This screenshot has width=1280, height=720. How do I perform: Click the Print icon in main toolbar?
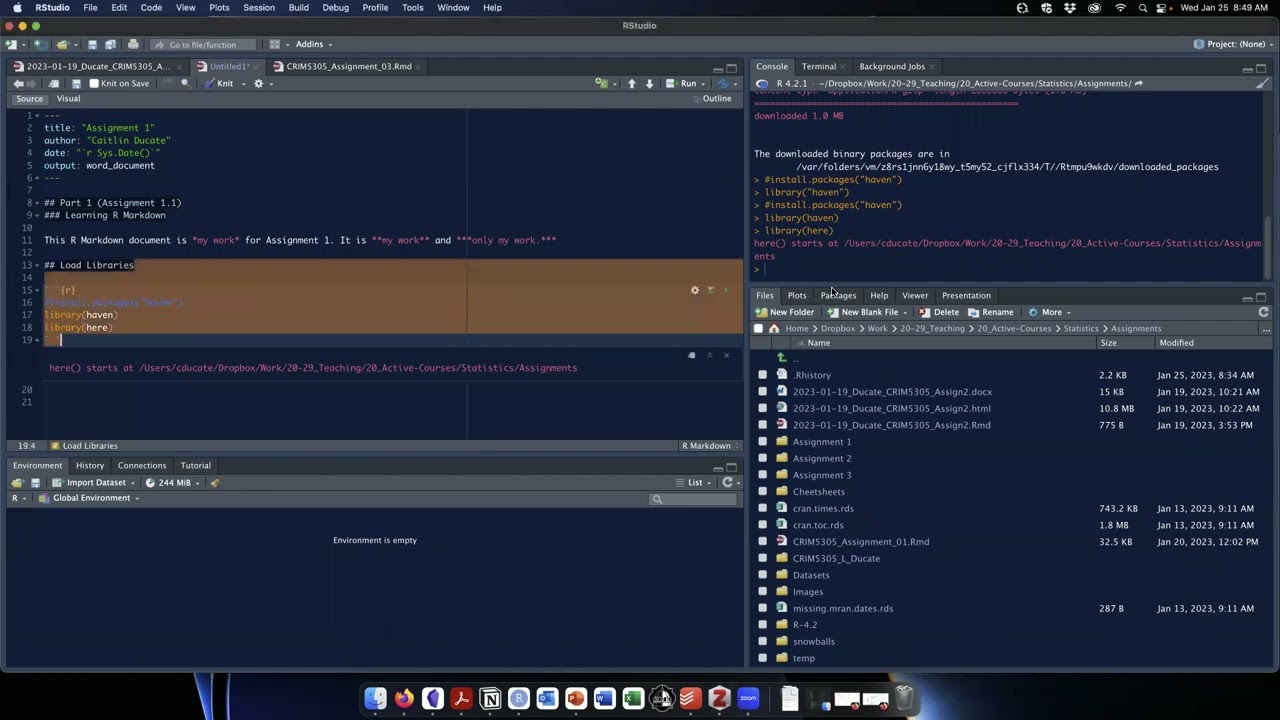pos(133,44)
